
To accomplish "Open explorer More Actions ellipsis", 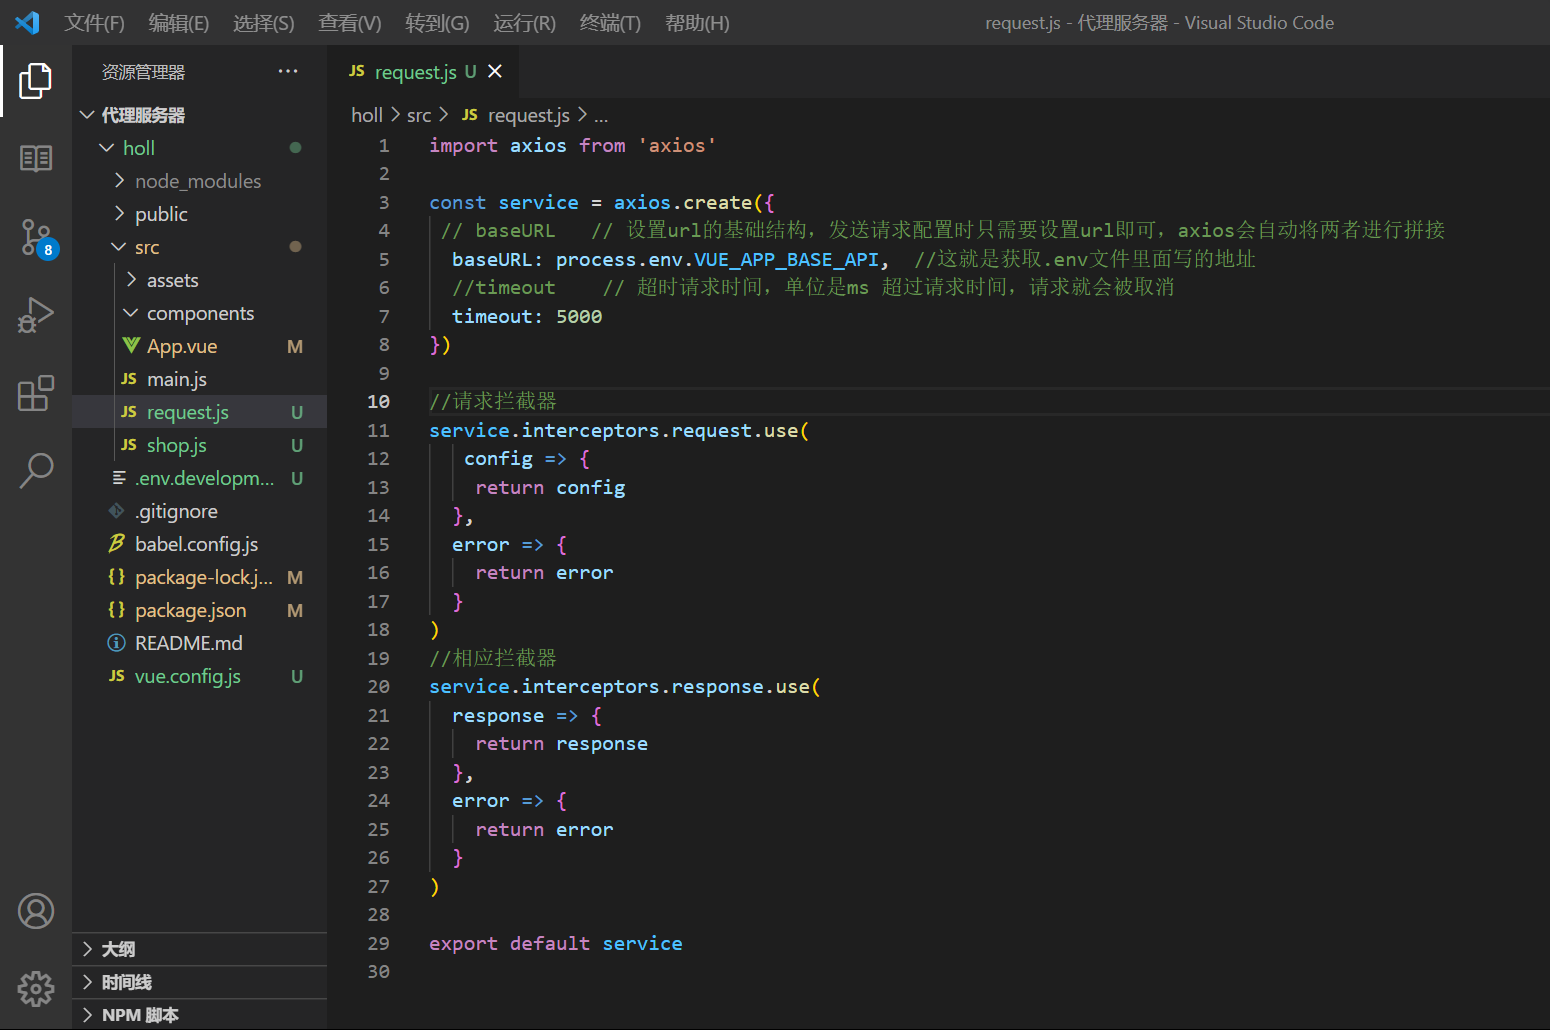I will click(288, 71).
